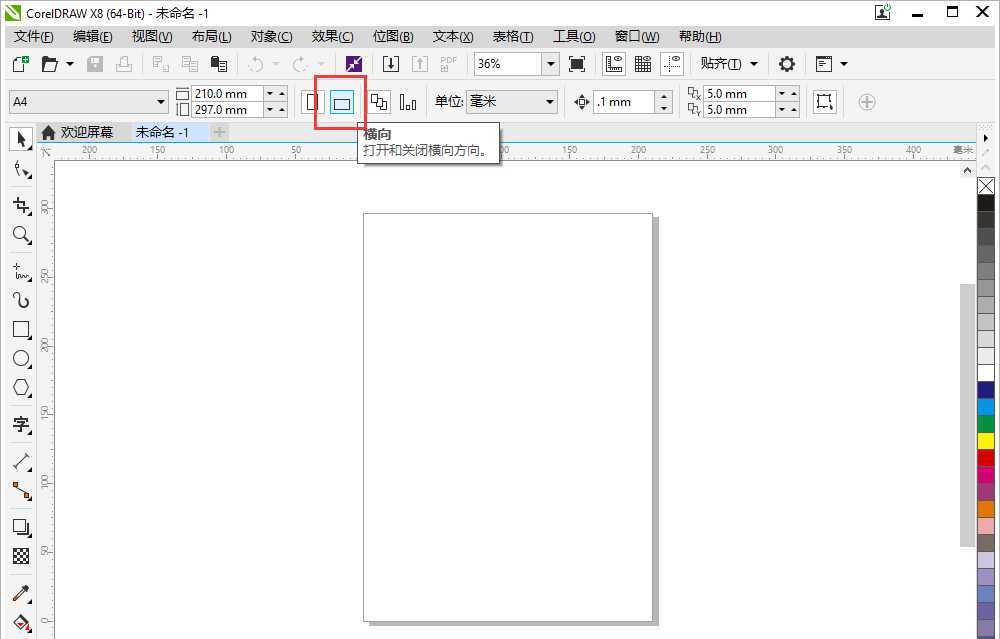
Task: Select the Text tool
Action: pos(21,426)
